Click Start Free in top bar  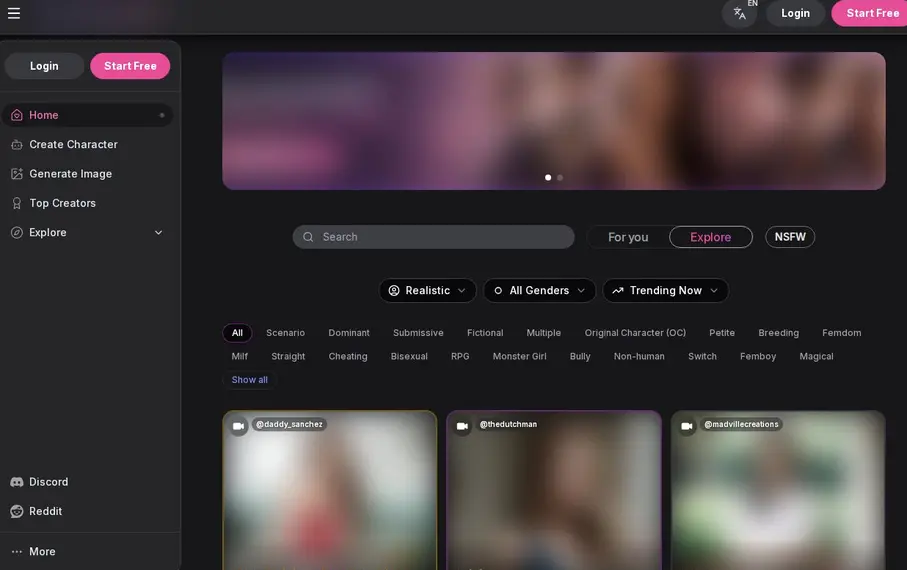click(871, 13)
